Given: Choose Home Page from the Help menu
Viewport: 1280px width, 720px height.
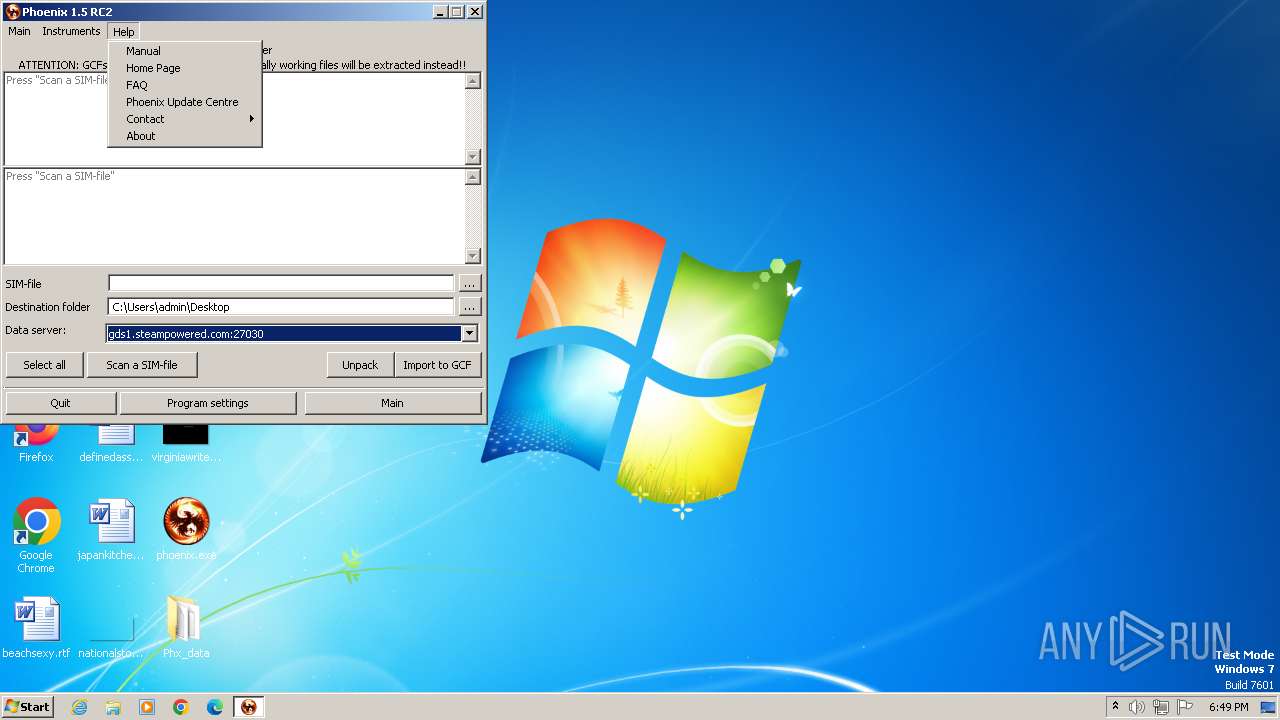Looking at the screenshot, I should tap(184, 68).
